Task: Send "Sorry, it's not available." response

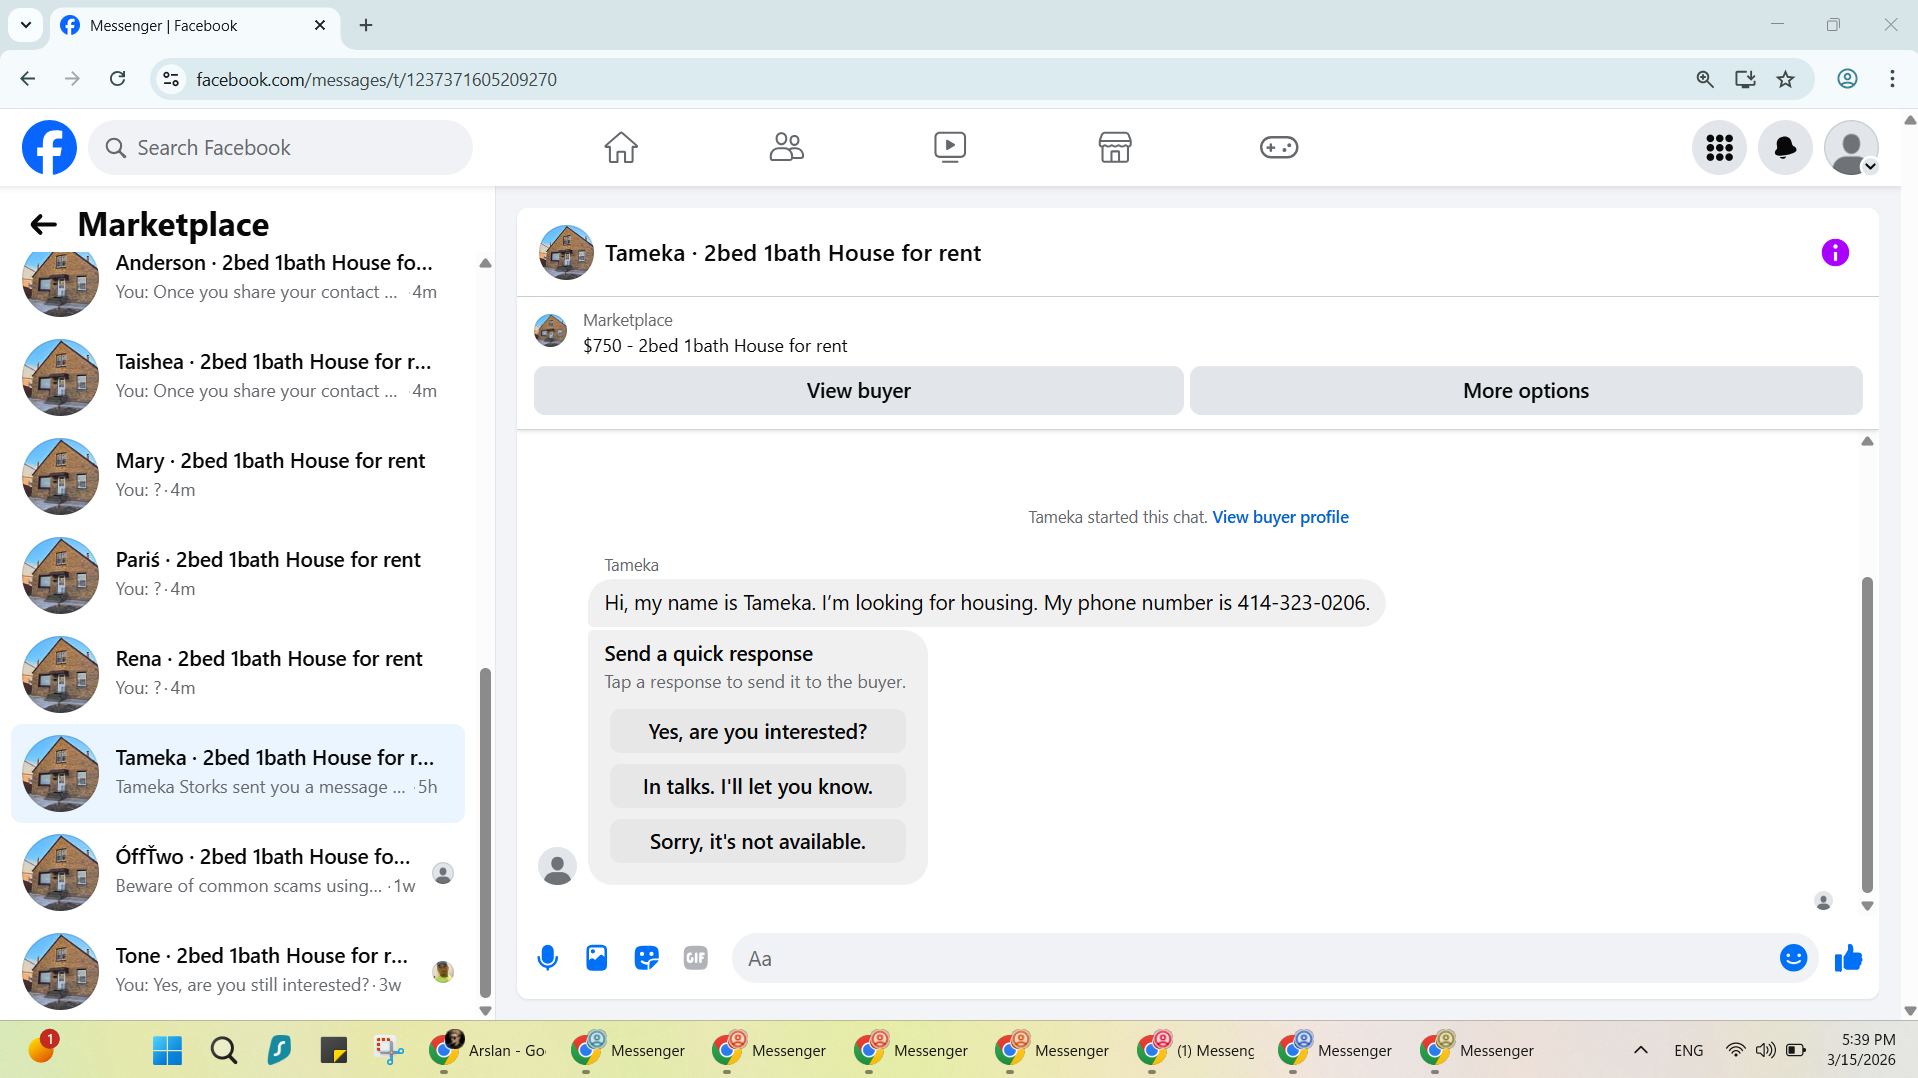Action: tap(758, 842)
